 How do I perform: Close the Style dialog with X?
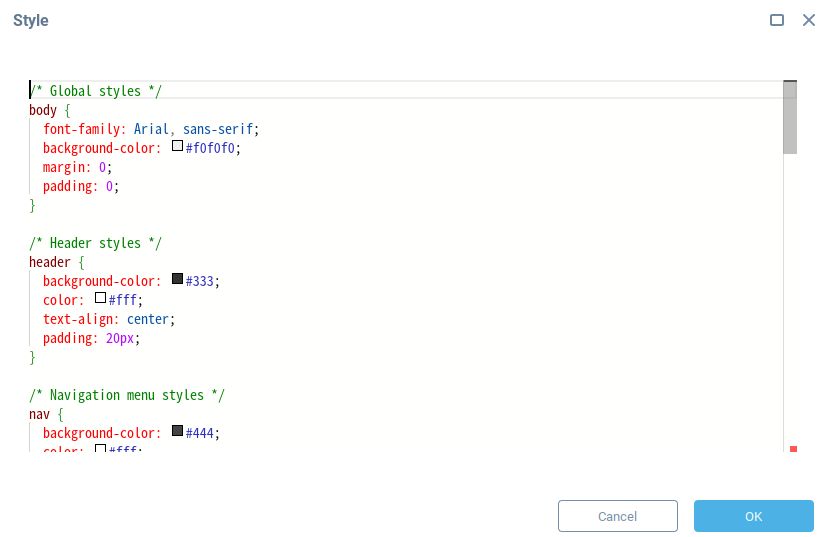tap(809, 20)
